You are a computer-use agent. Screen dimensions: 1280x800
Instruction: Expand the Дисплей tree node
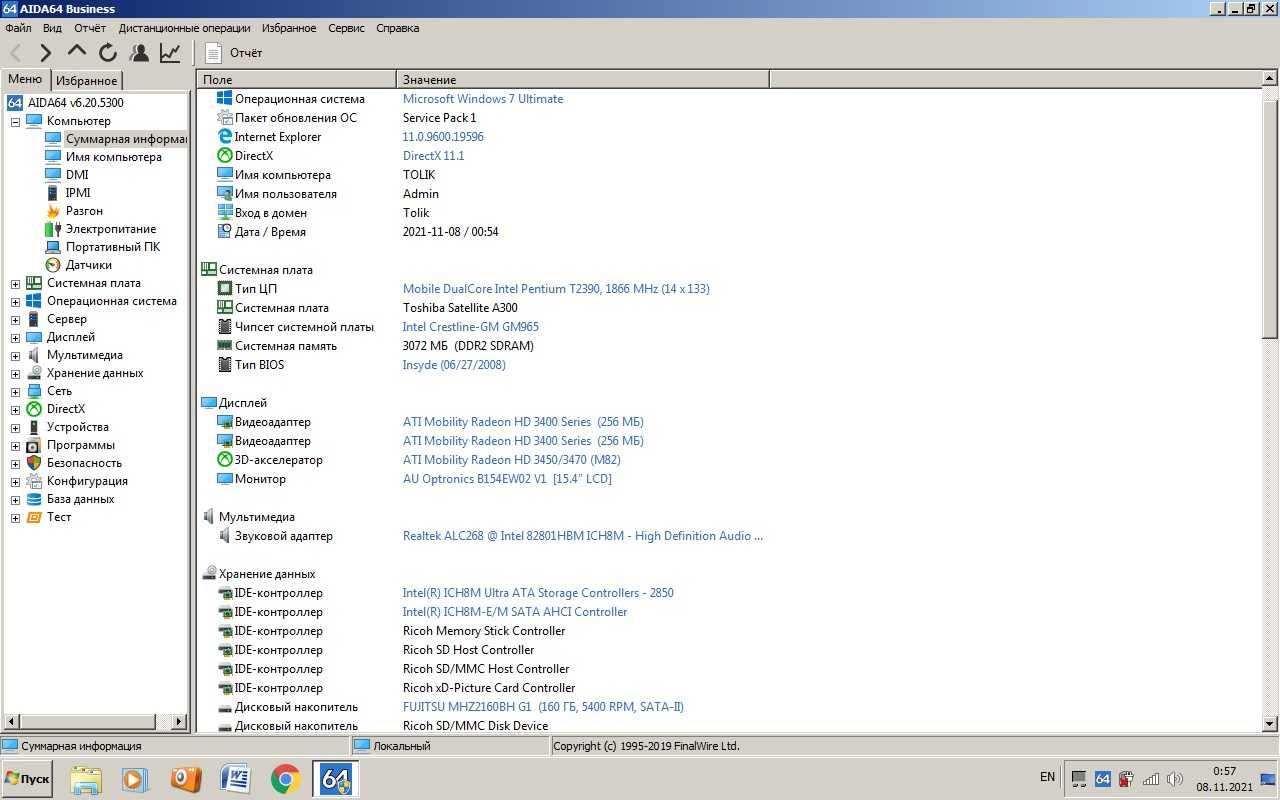(x=15, y=337)
